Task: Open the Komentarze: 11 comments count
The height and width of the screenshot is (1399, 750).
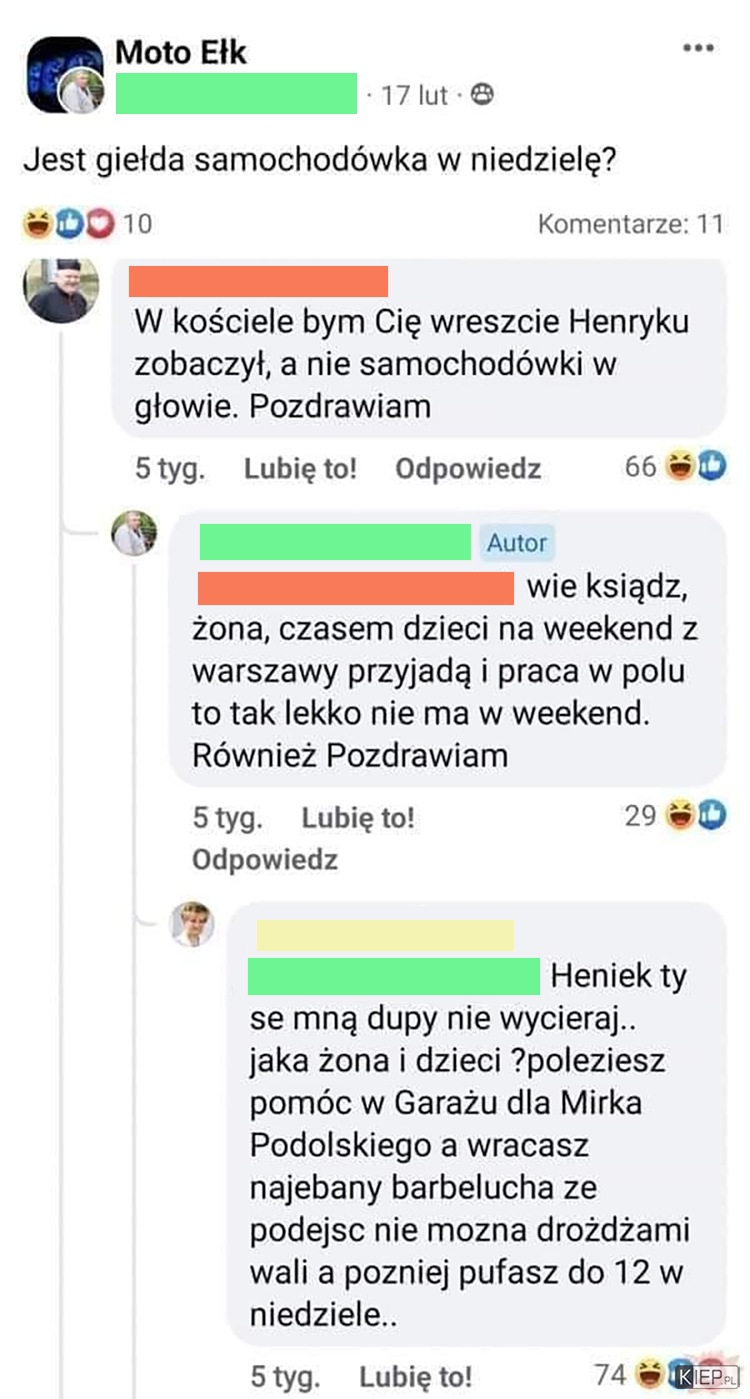Action: pos(631,223)
